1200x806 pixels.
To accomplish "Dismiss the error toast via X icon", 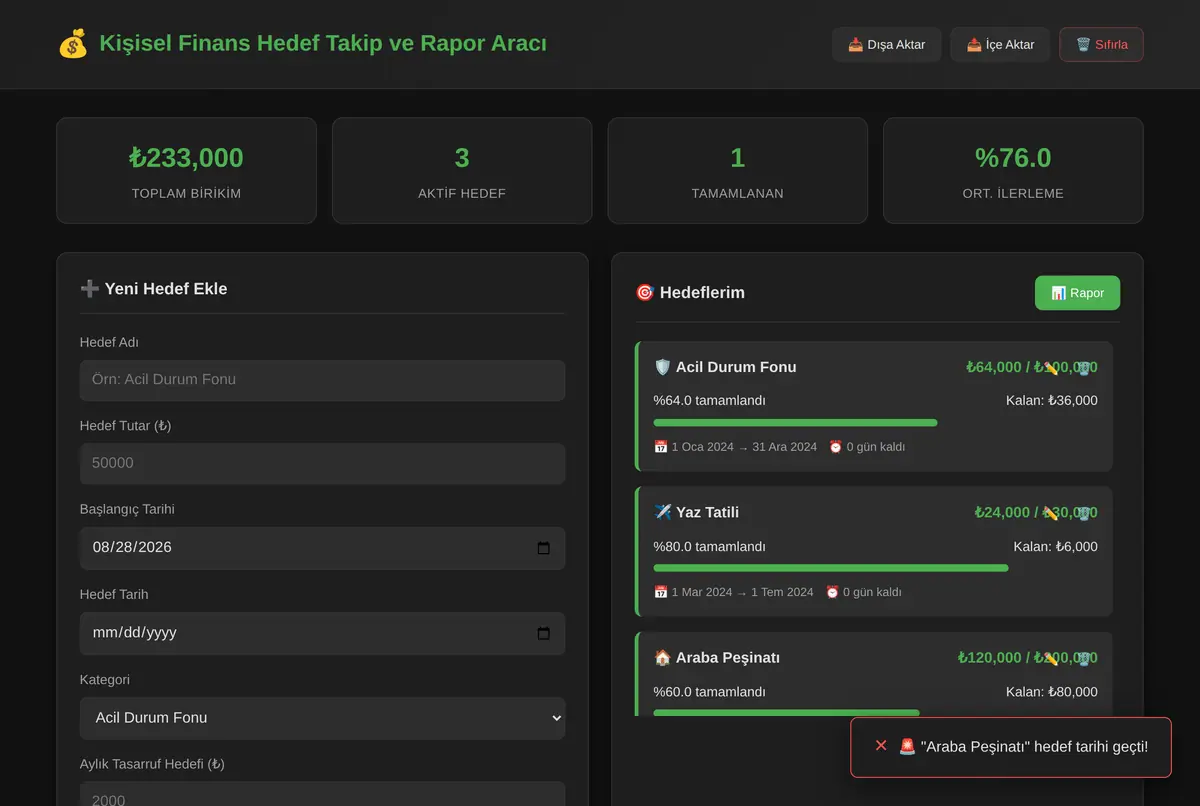I will pos(881,746).
